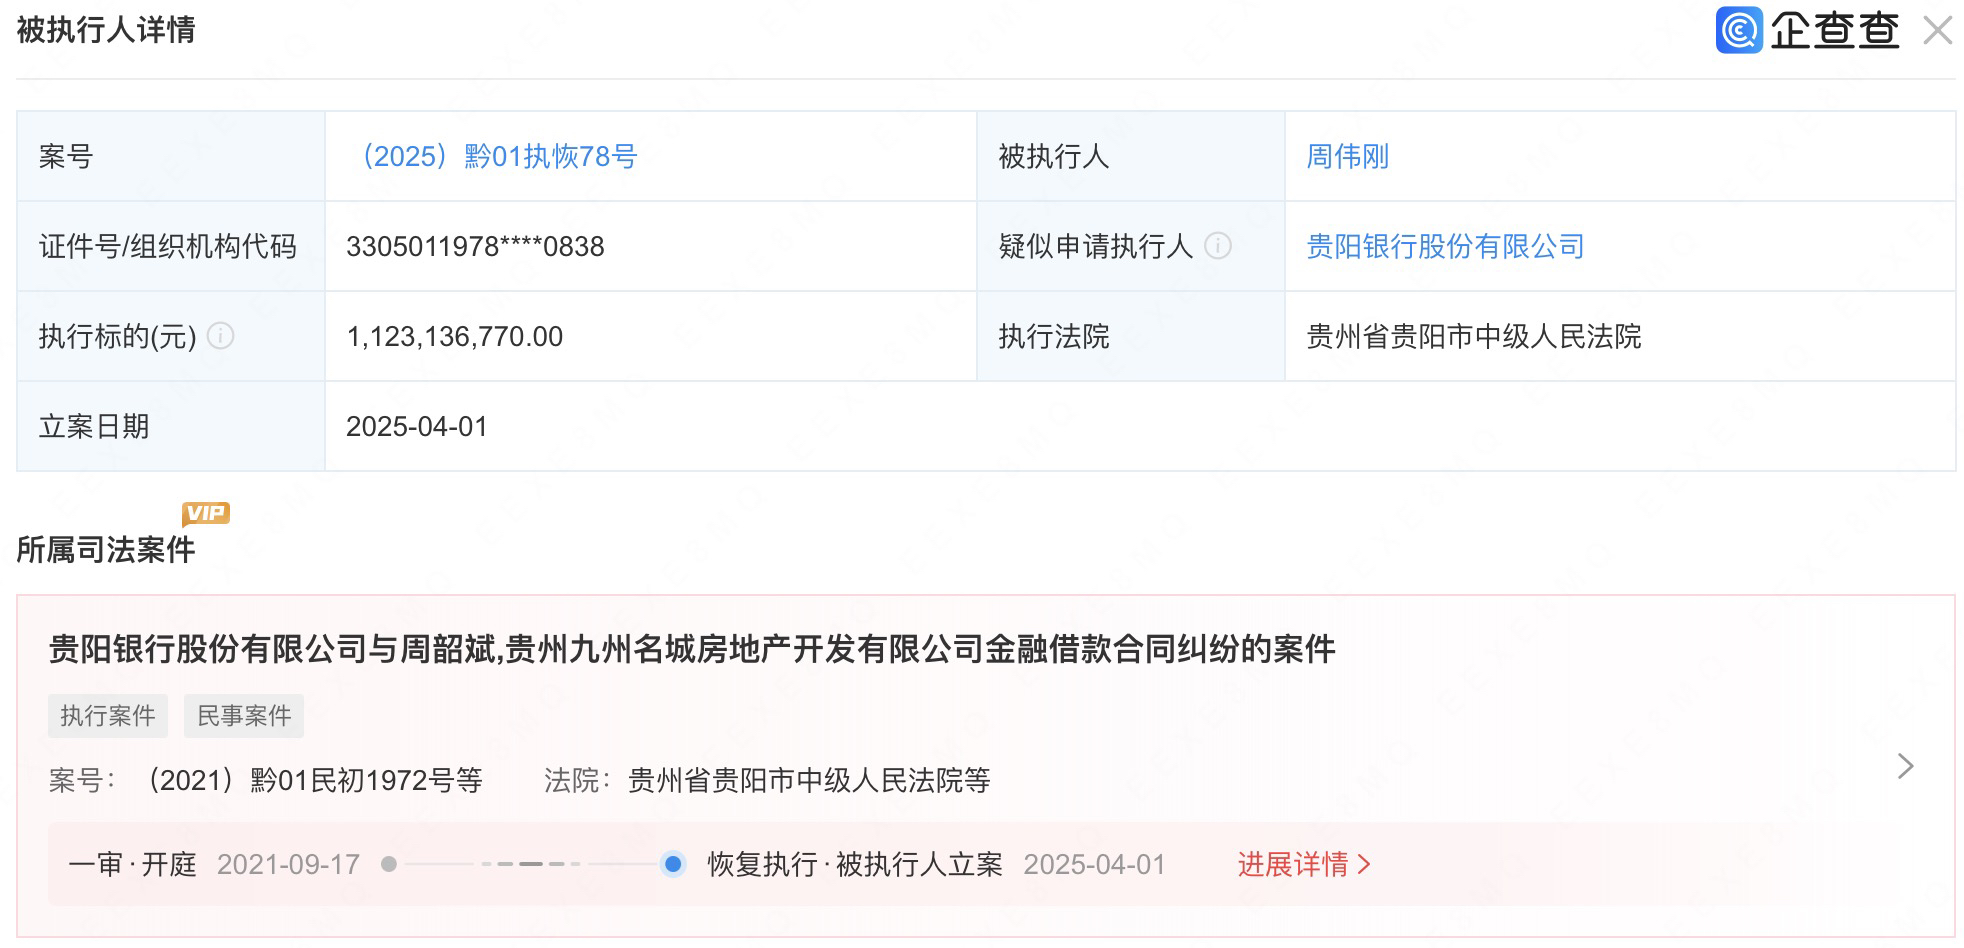Click 进展详情 link

(x=1303, y=864)
